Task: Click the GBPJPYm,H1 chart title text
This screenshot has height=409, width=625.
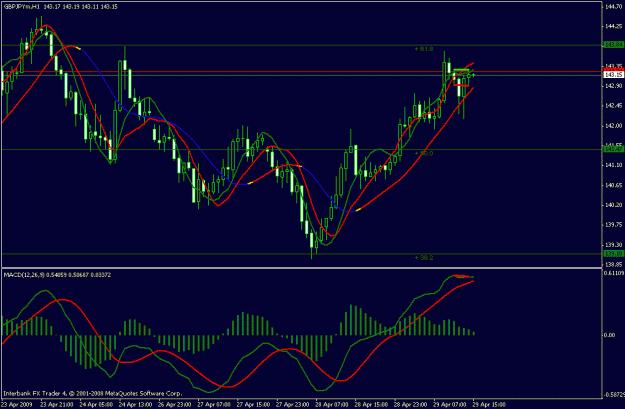Action: (x=22, y=7)
